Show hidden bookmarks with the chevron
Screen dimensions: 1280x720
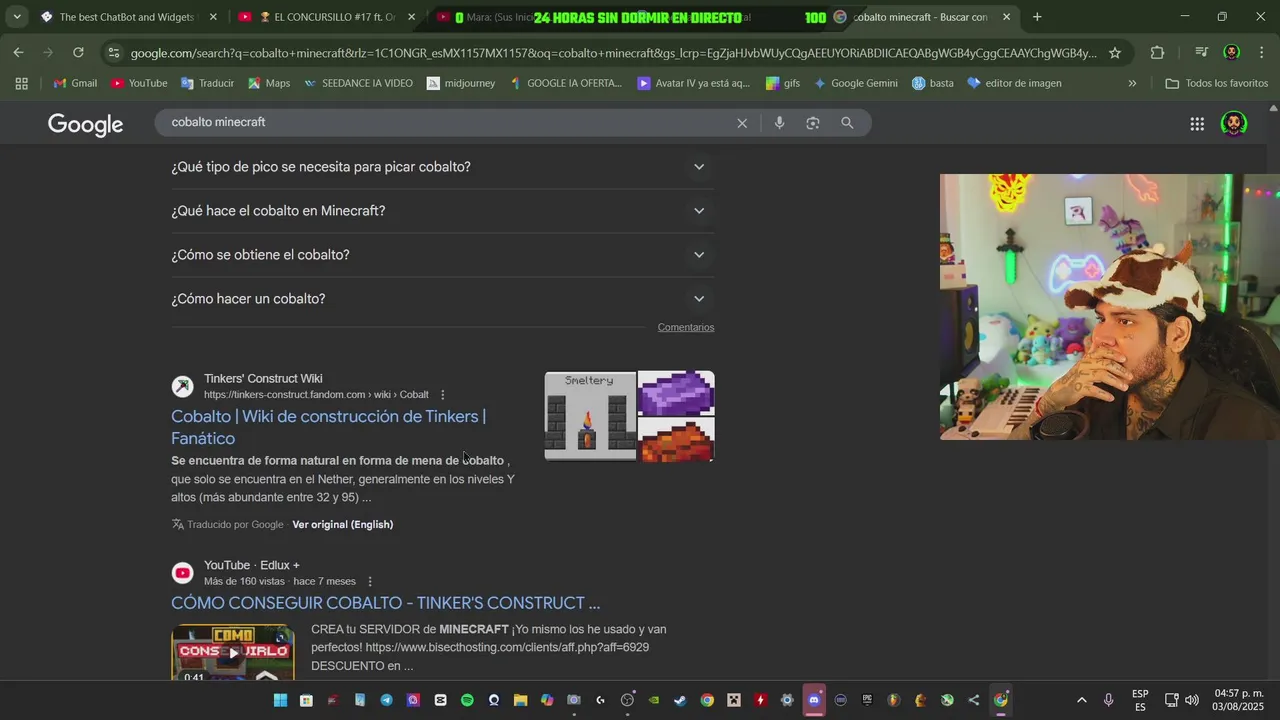coord(1132,83)
